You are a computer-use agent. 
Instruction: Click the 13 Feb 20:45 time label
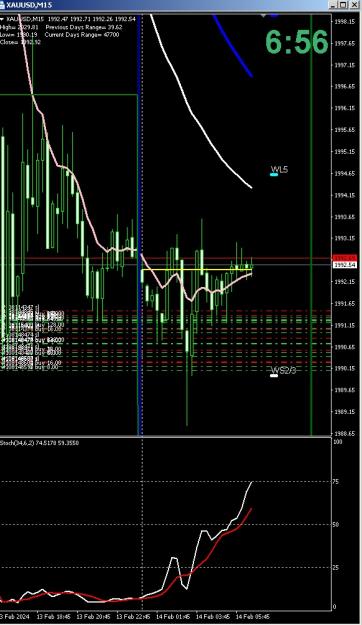point(93,616)
